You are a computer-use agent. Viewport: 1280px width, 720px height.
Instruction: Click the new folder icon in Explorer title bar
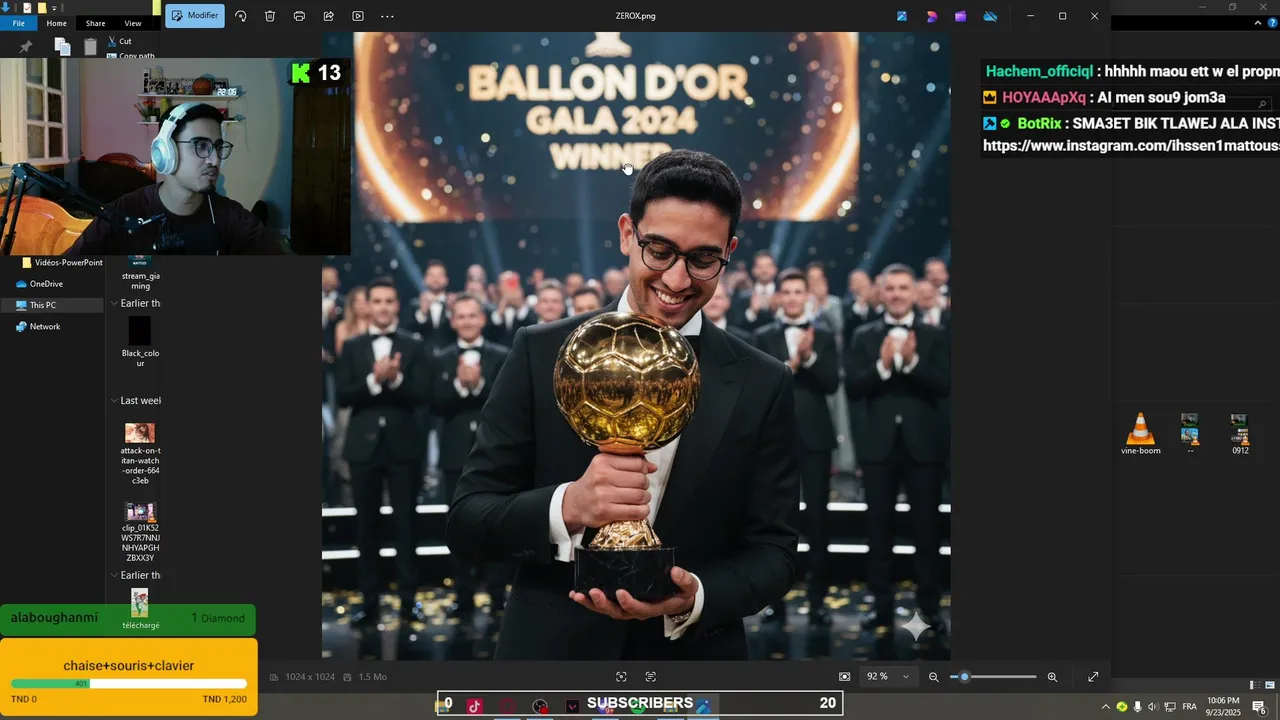(x=43, y=7)
